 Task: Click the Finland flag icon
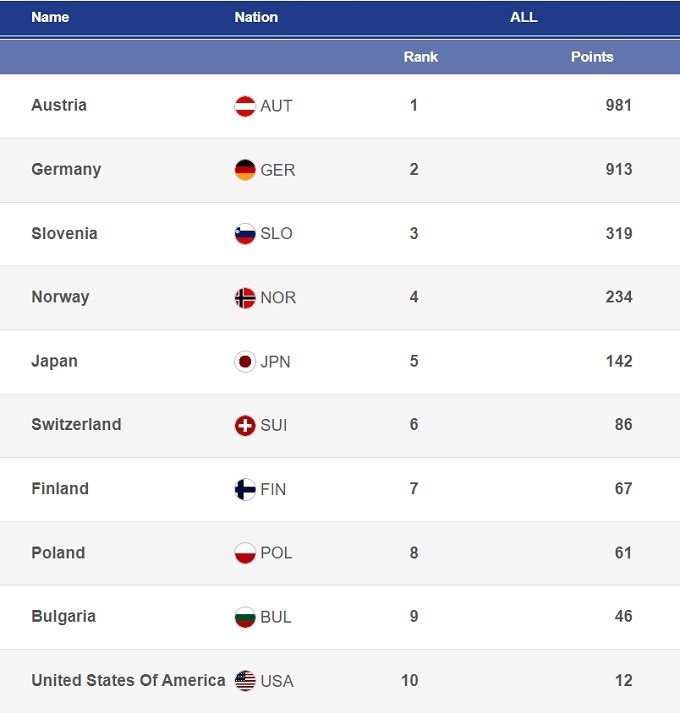point(245,490)
